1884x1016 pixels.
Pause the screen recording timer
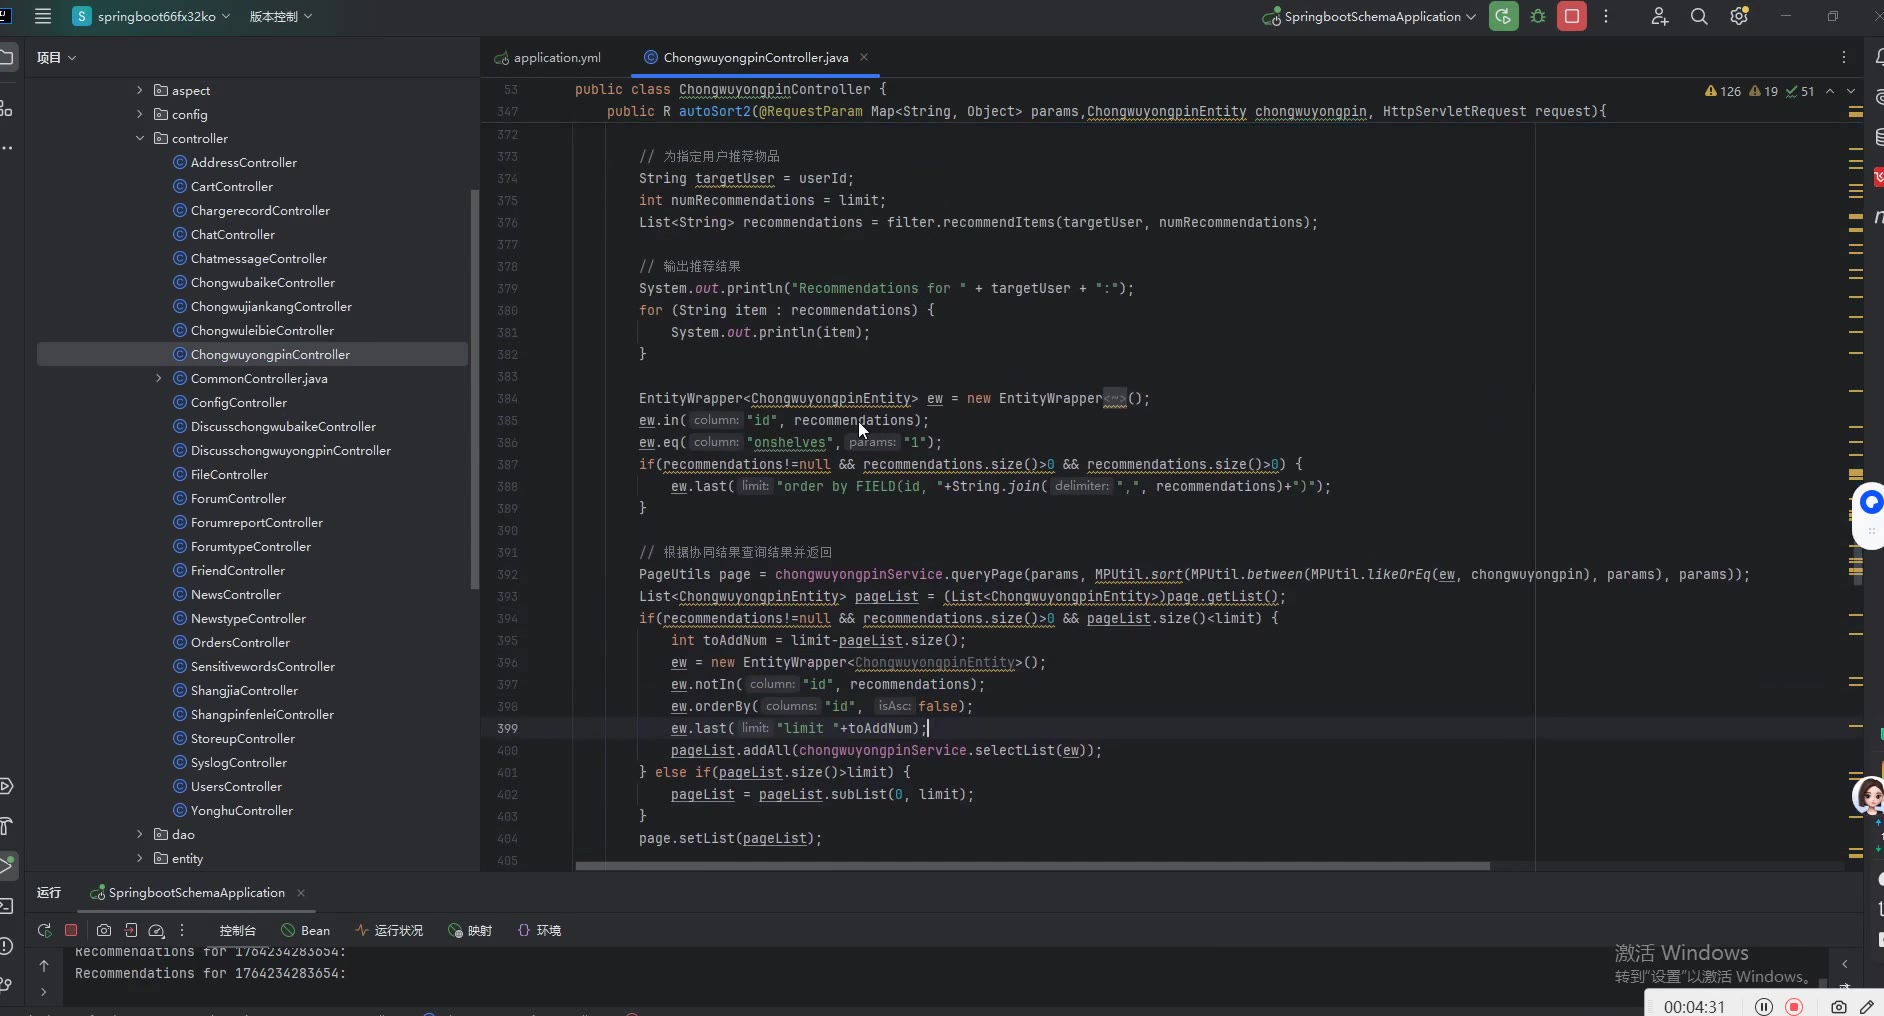point(1764,1007)
